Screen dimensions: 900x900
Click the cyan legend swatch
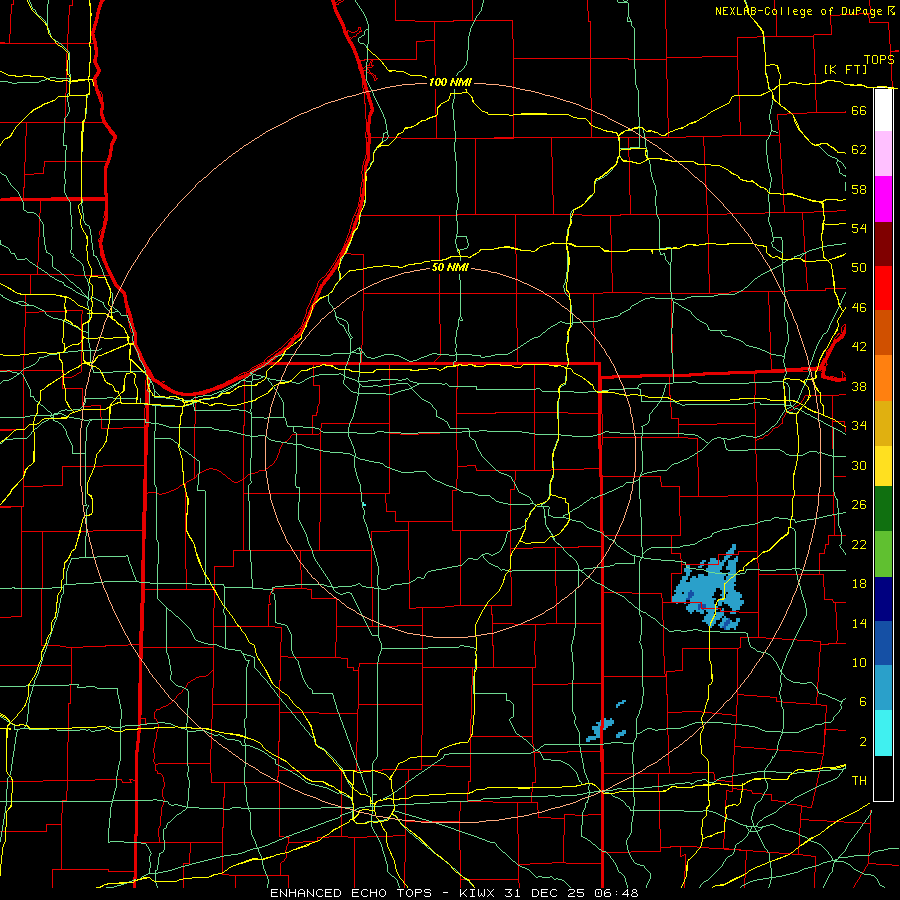point(883,733)
